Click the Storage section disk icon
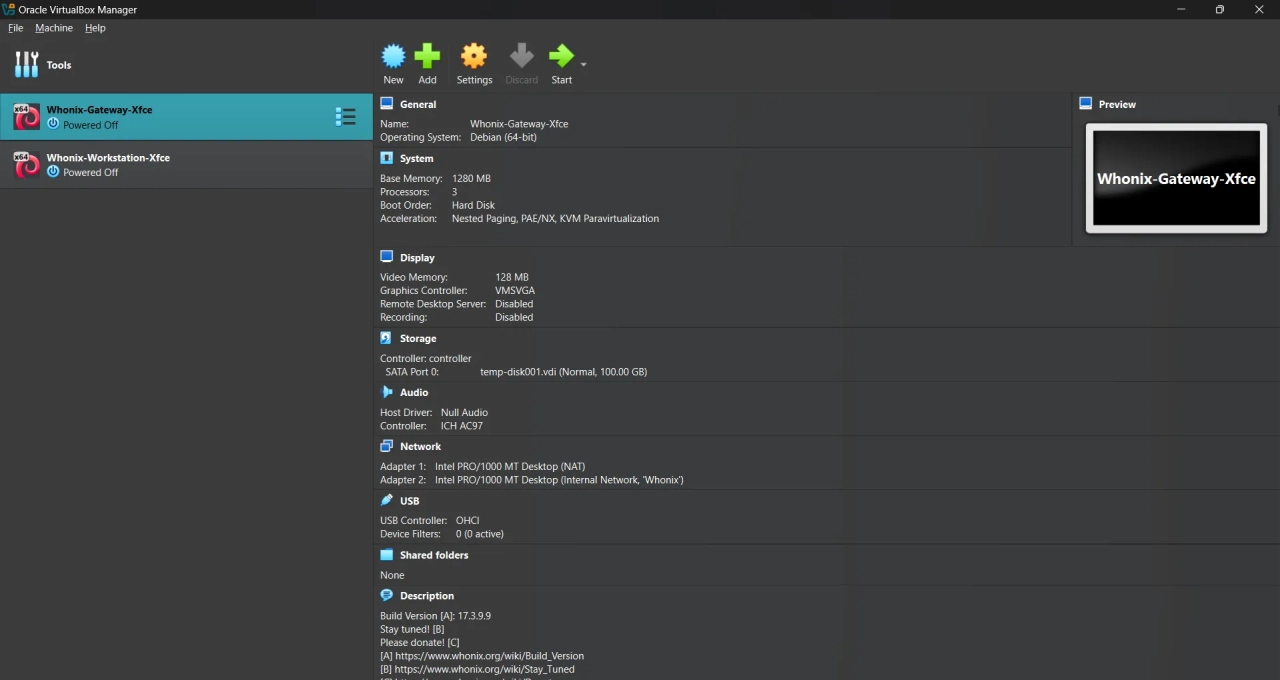The height and width of the screenshot is (680, 1280). point(387,338)
